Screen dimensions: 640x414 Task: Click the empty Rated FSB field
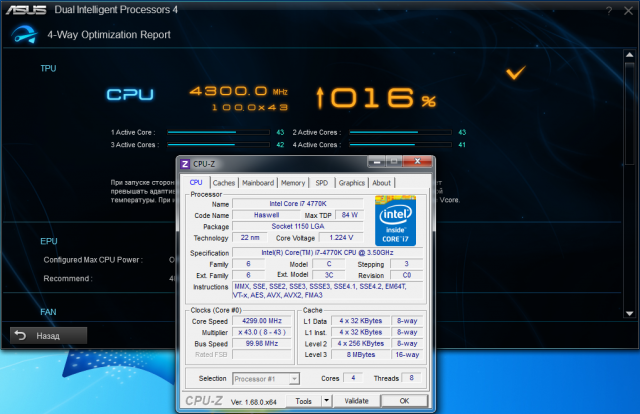(262, 354)
